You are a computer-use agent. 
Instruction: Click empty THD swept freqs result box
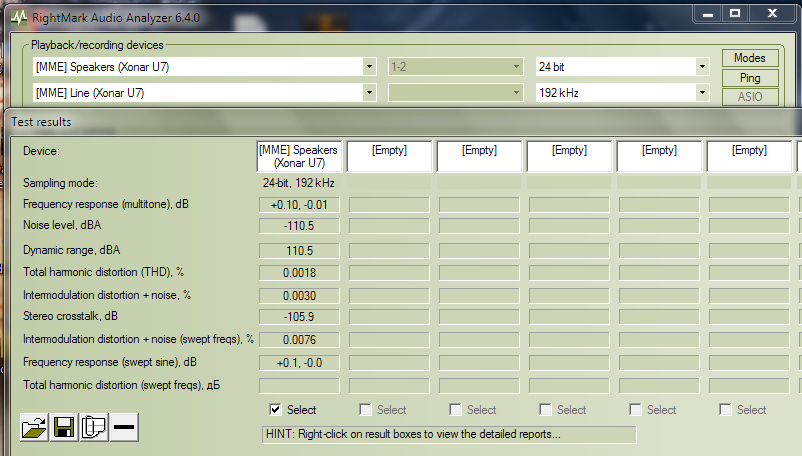pyautogui.click(x=299, y=385)
